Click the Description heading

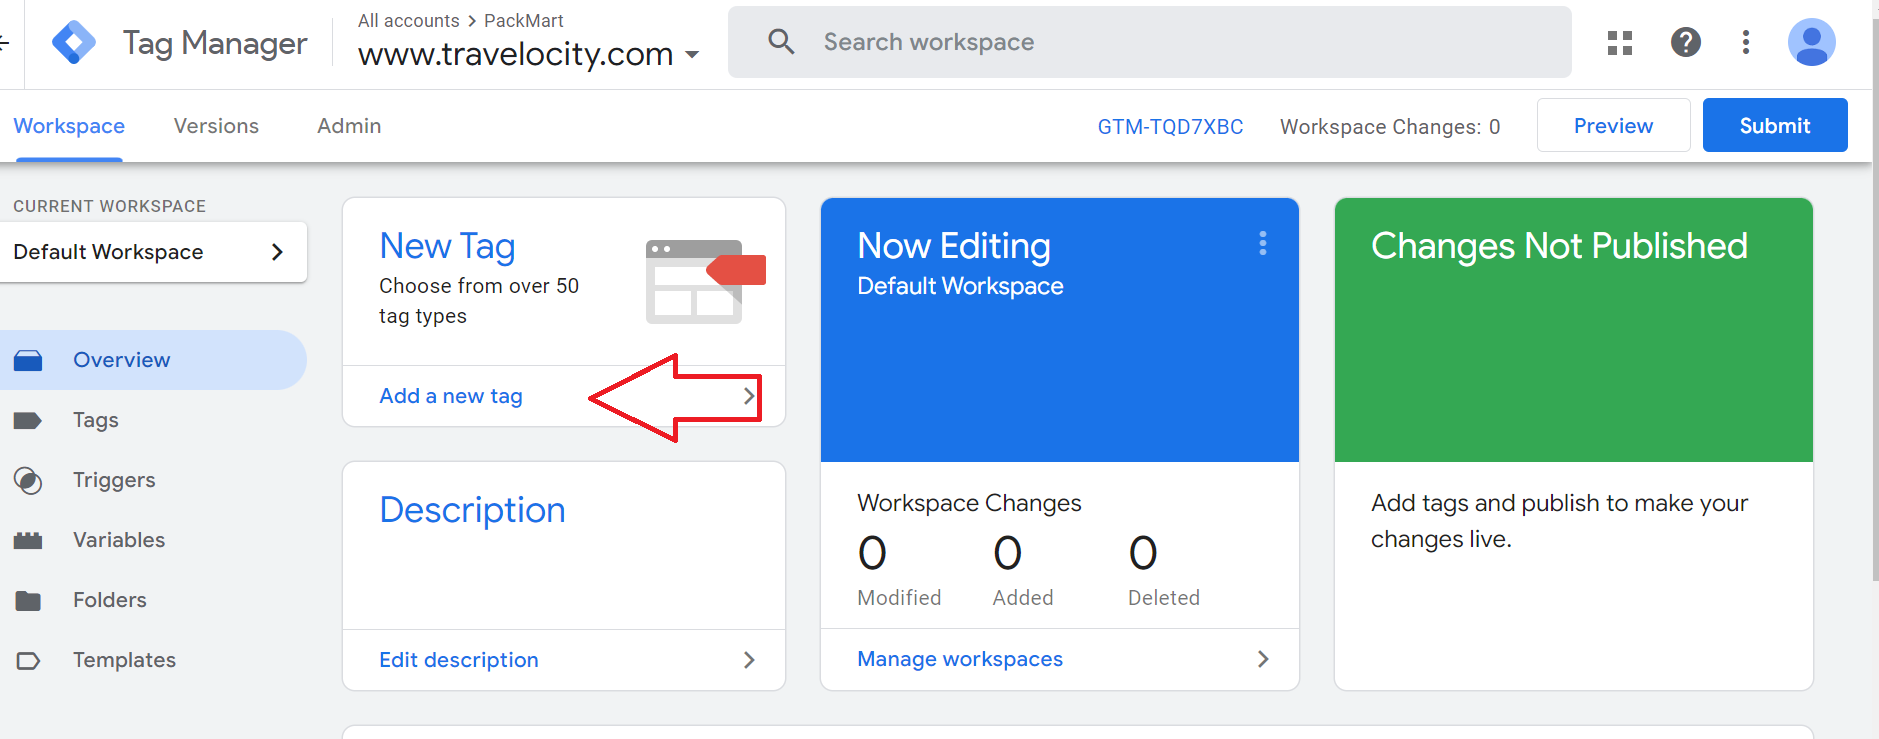coord(472,510)
